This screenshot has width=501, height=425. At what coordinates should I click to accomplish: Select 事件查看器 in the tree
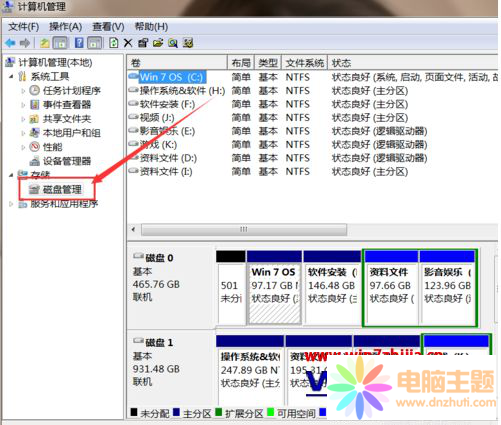point(67,105)
